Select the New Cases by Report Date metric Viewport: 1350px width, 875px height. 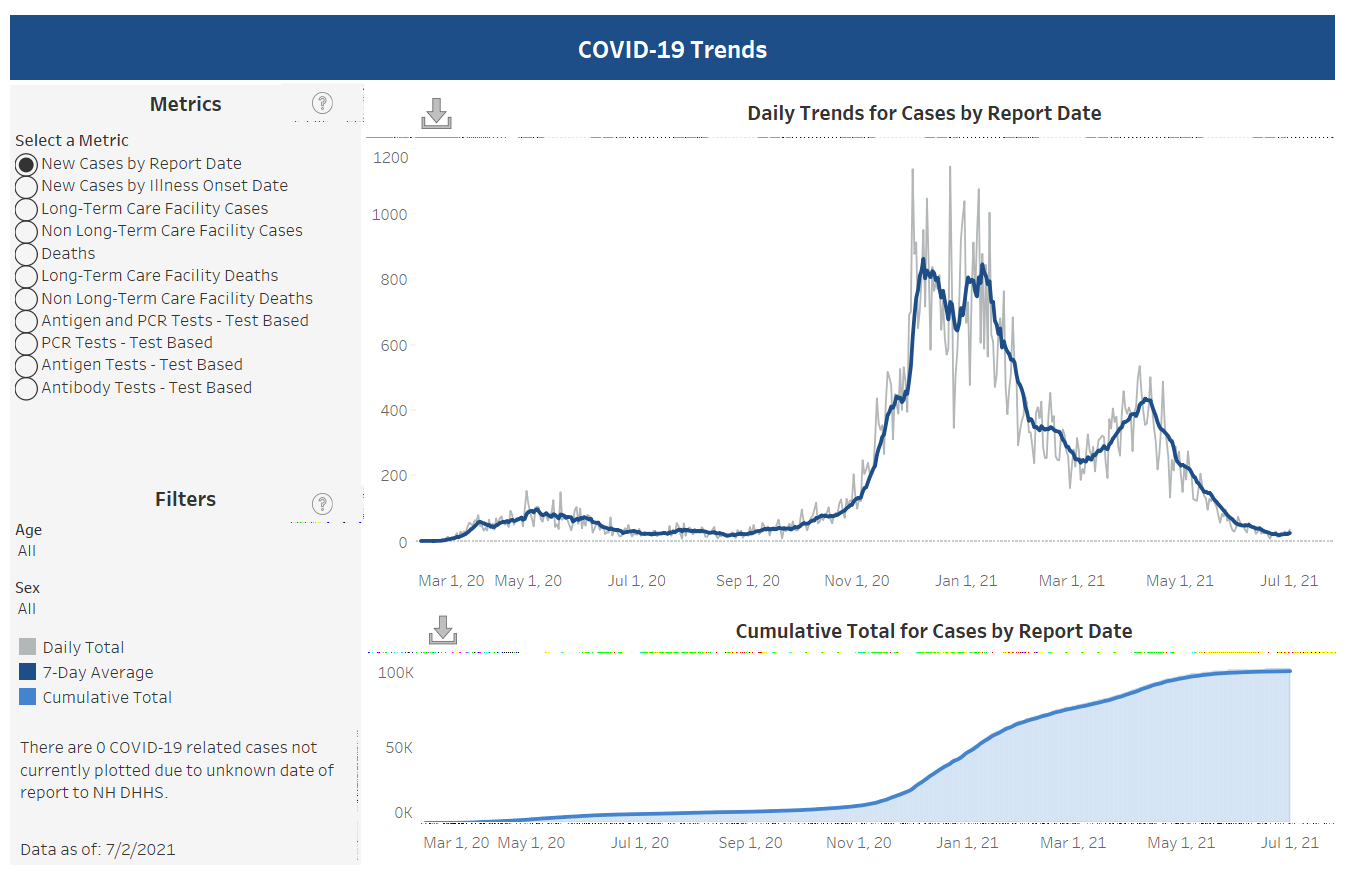point(27,164)
